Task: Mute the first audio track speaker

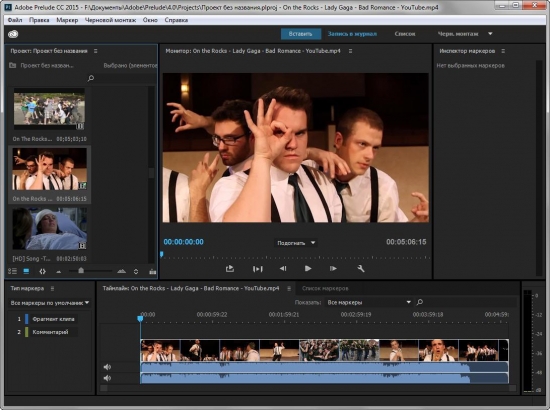Action: click(x=107, y=367)
